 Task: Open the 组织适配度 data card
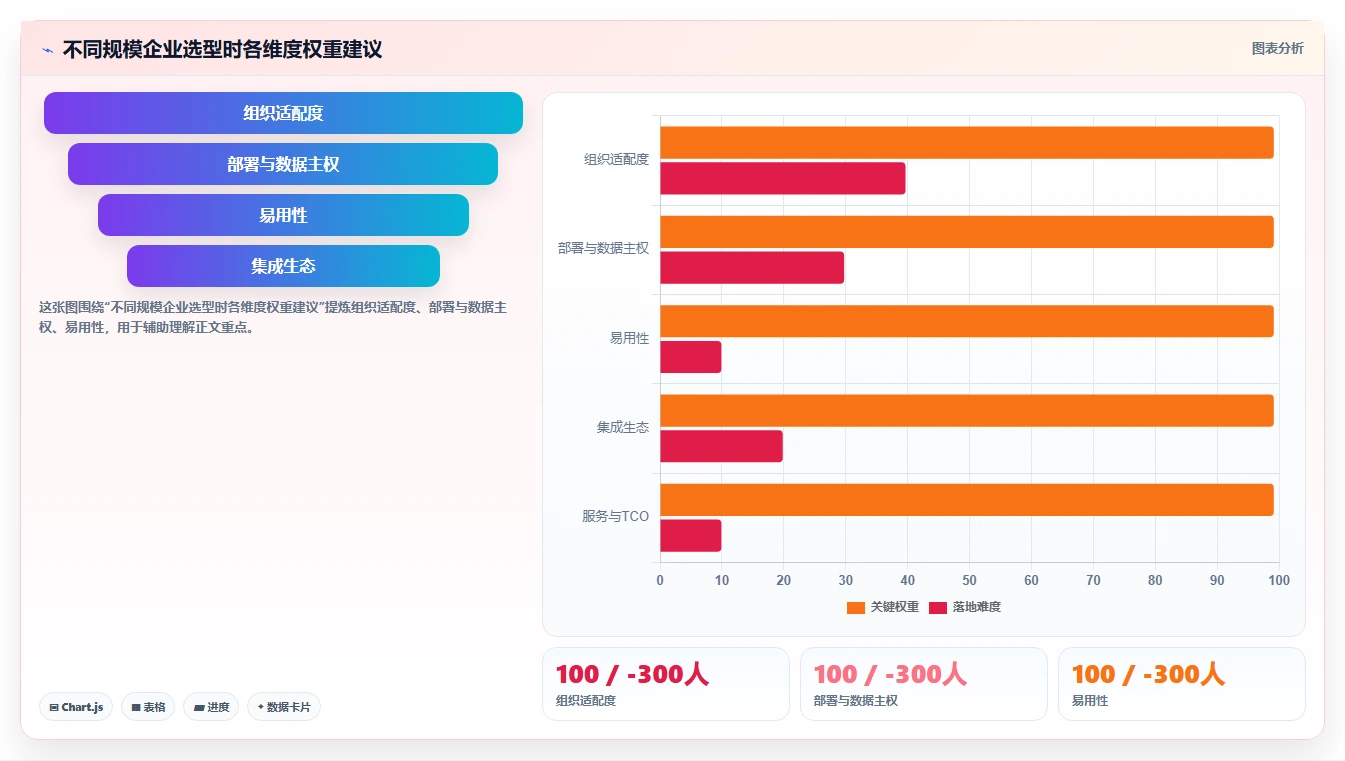pos(666,684)
